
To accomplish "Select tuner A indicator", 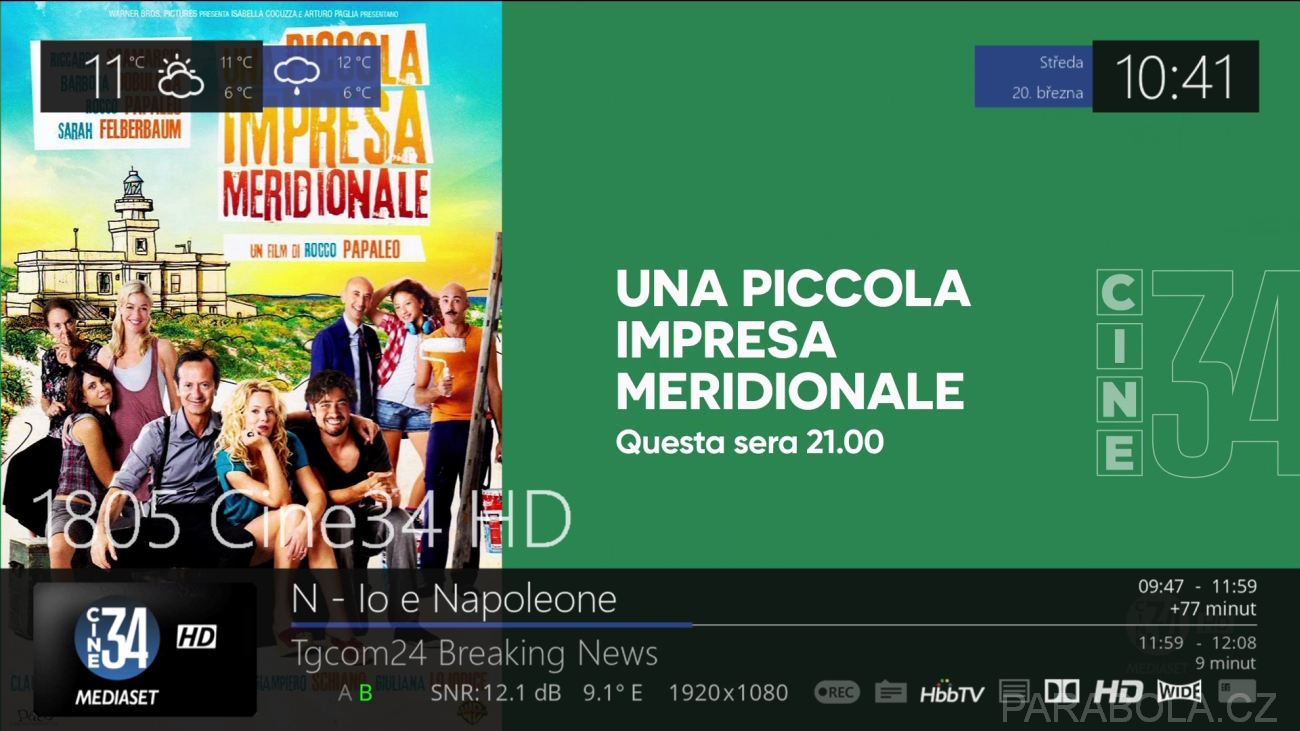I will pos(344,693).
